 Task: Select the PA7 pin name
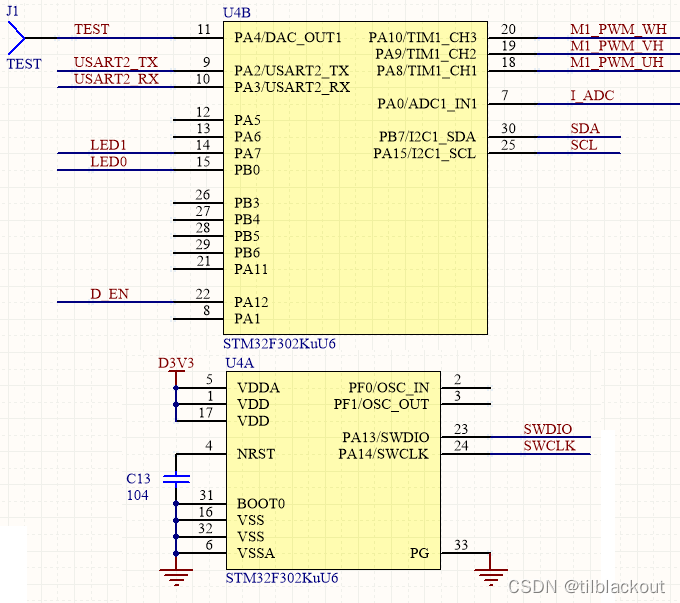point(248,154)
